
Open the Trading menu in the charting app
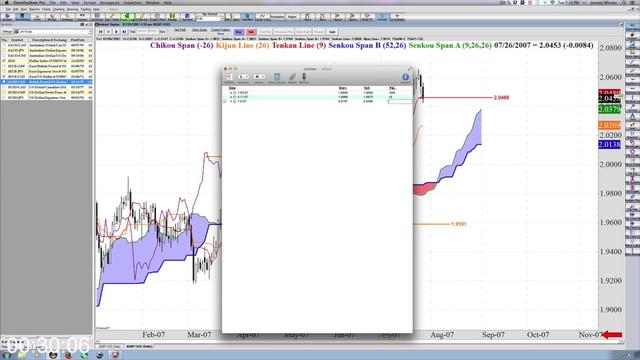(x=85, y=9)
